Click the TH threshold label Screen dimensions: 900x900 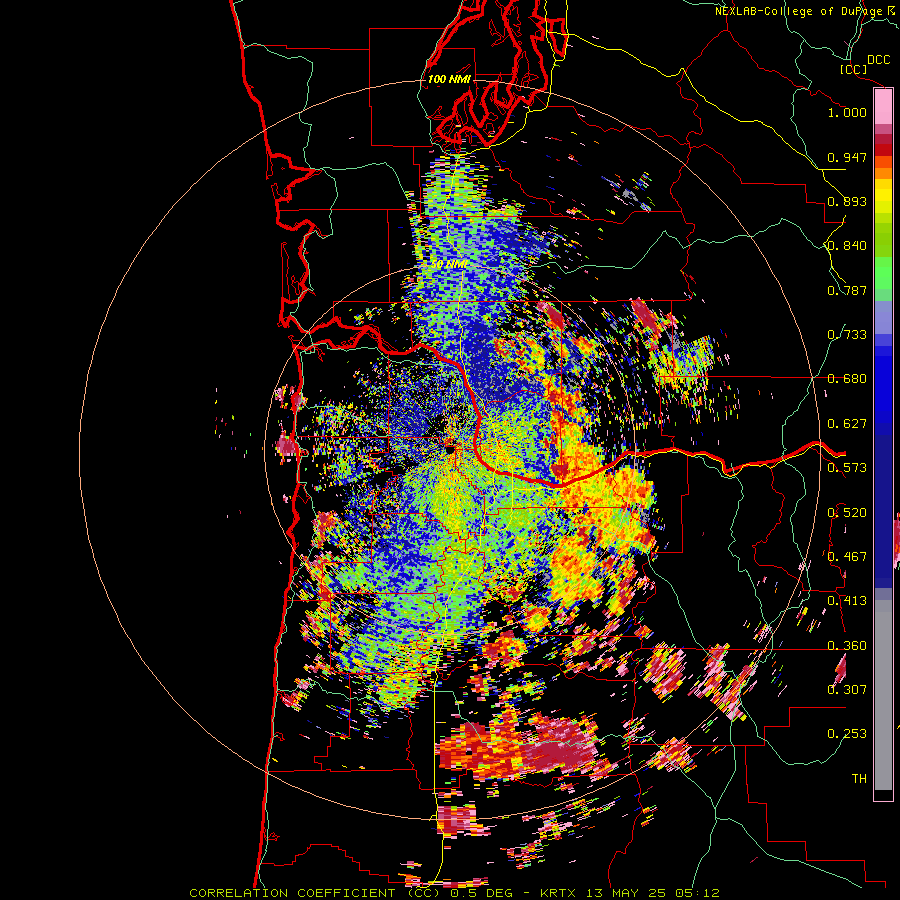859,779
